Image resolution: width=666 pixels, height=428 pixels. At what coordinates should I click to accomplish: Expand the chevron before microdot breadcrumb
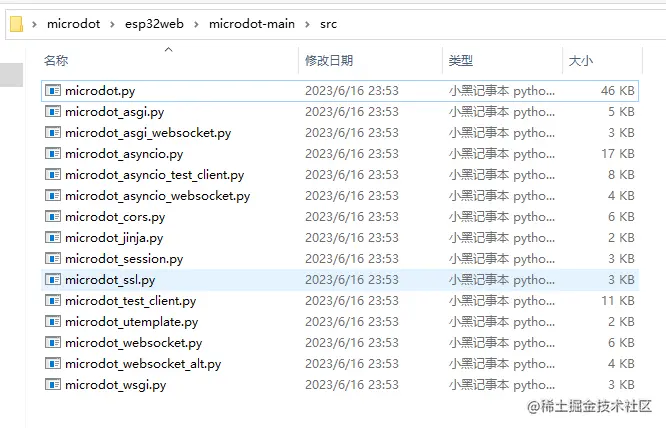tap(34, 24)
